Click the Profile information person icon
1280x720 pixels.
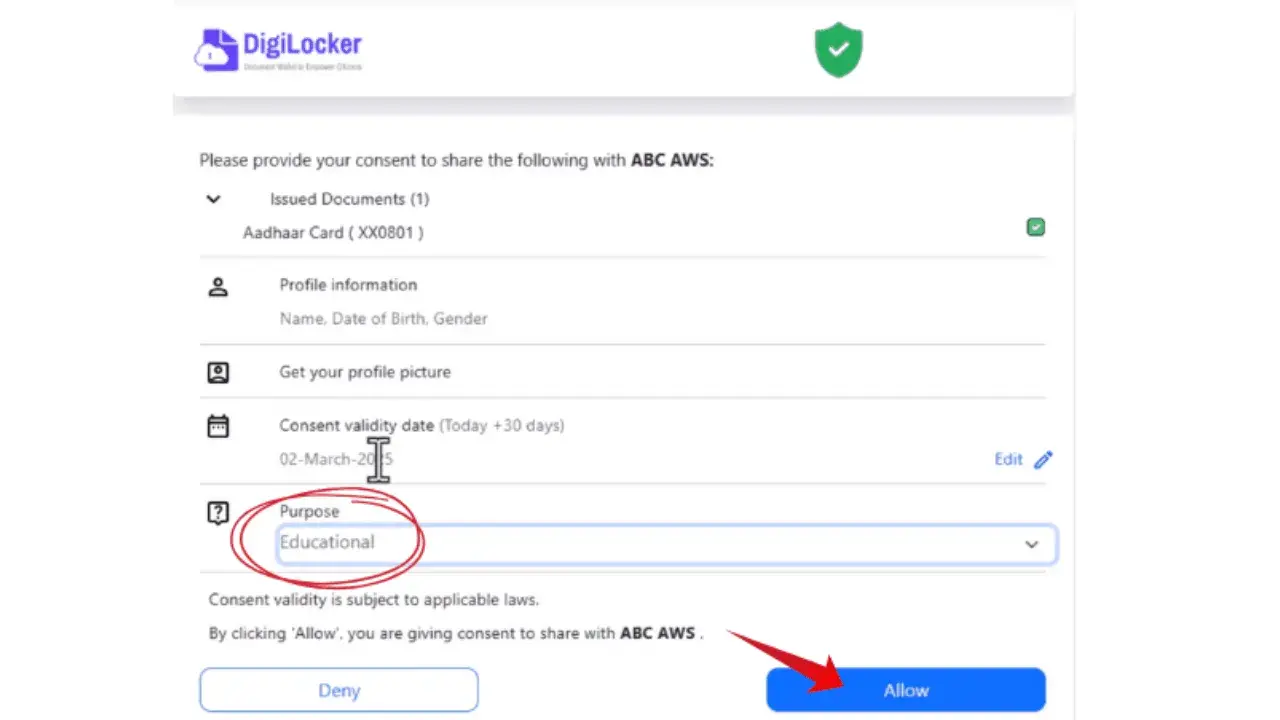click(218, 288)
